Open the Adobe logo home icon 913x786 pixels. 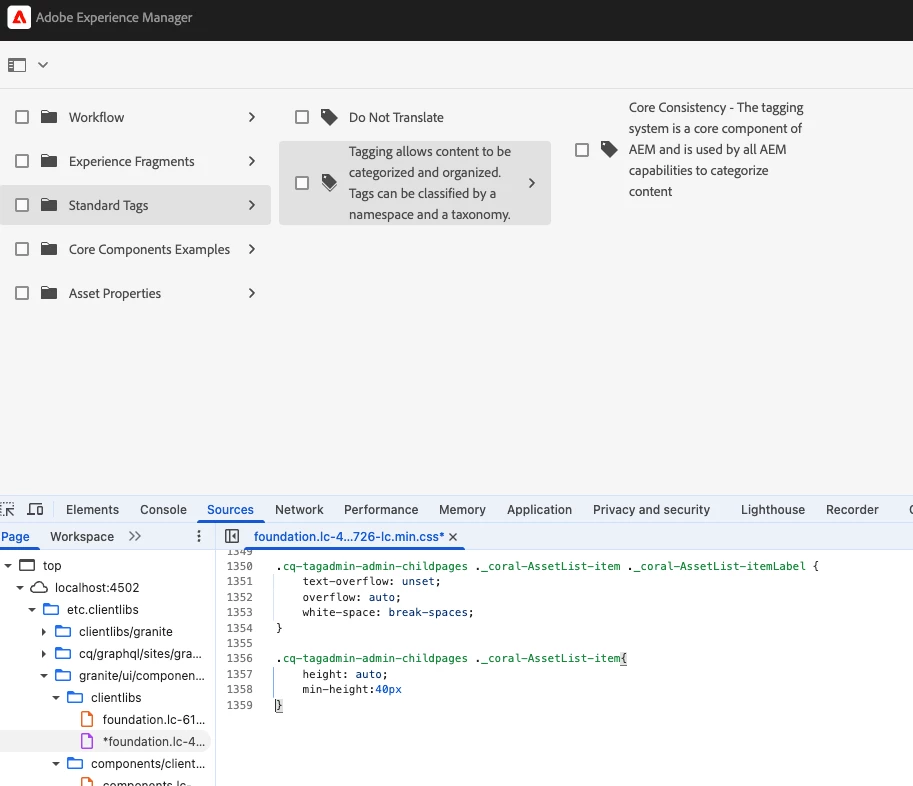19,17
